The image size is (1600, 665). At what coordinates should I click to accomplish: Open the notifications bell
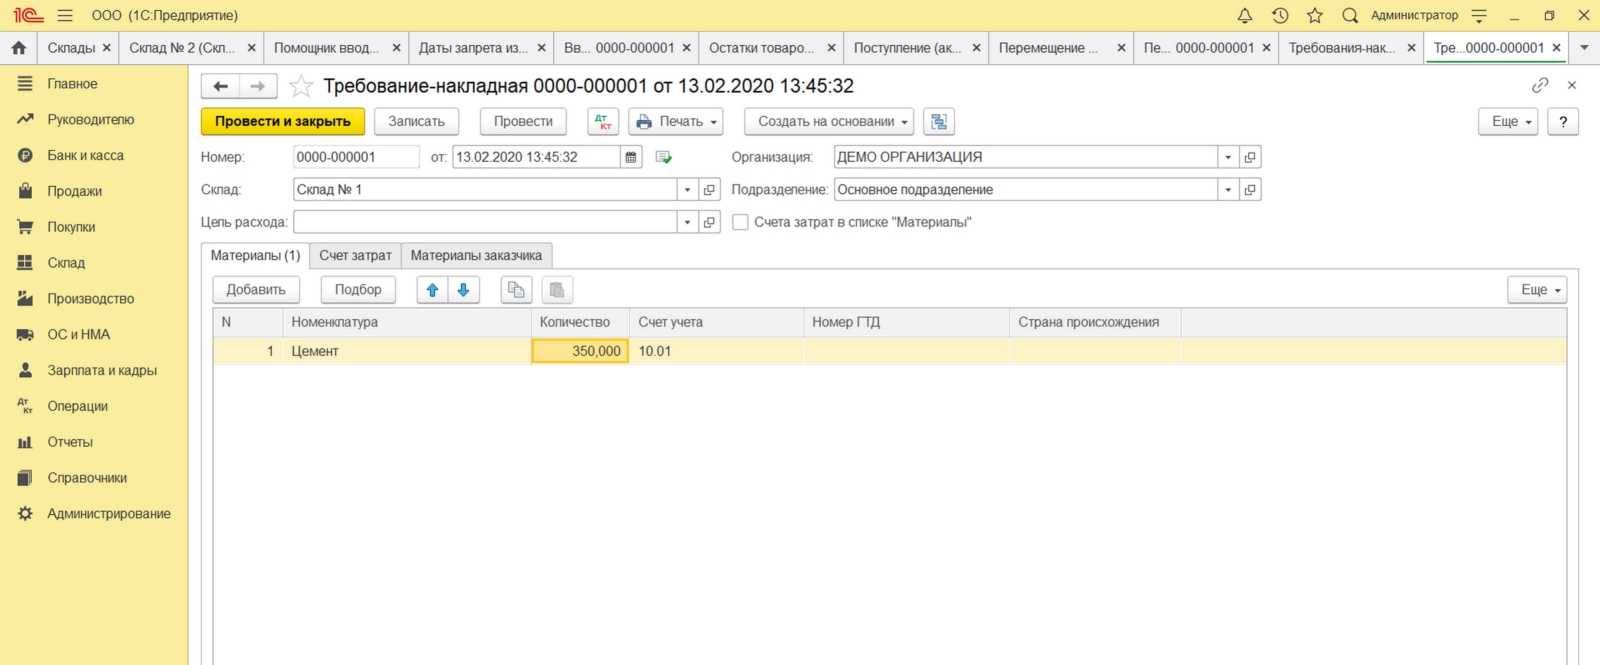[1245, 15]
